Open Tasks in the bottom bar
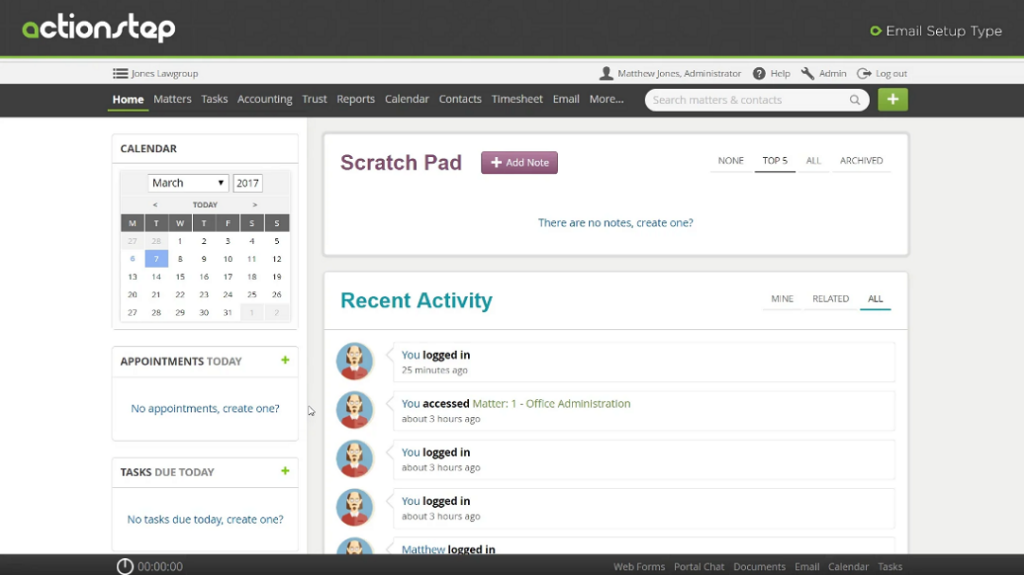The height and width of the screenshot is (575, 1024). tap(889, 567)
